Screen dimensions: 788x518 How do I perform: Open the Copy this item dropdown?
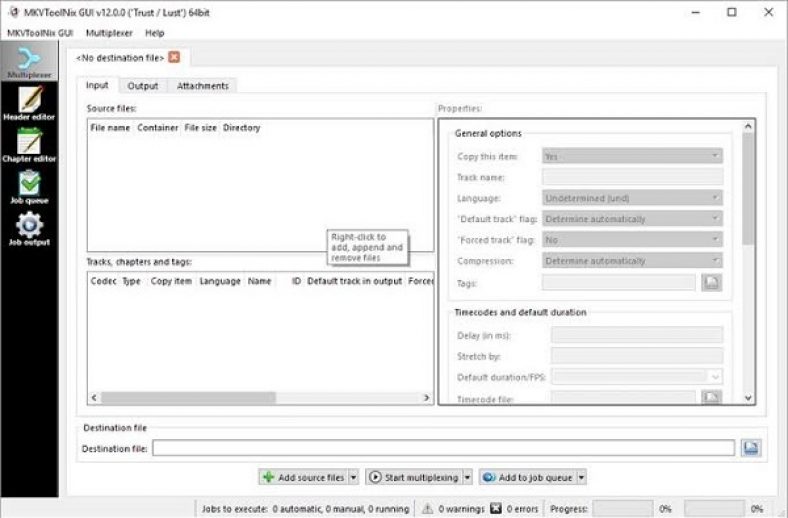pyautogui.click(x=632, y=156)
